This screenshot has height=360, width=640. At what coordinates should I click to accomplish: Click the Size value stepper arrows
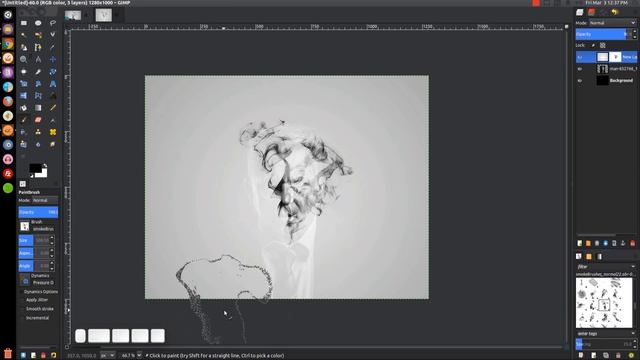coord(52,240)
